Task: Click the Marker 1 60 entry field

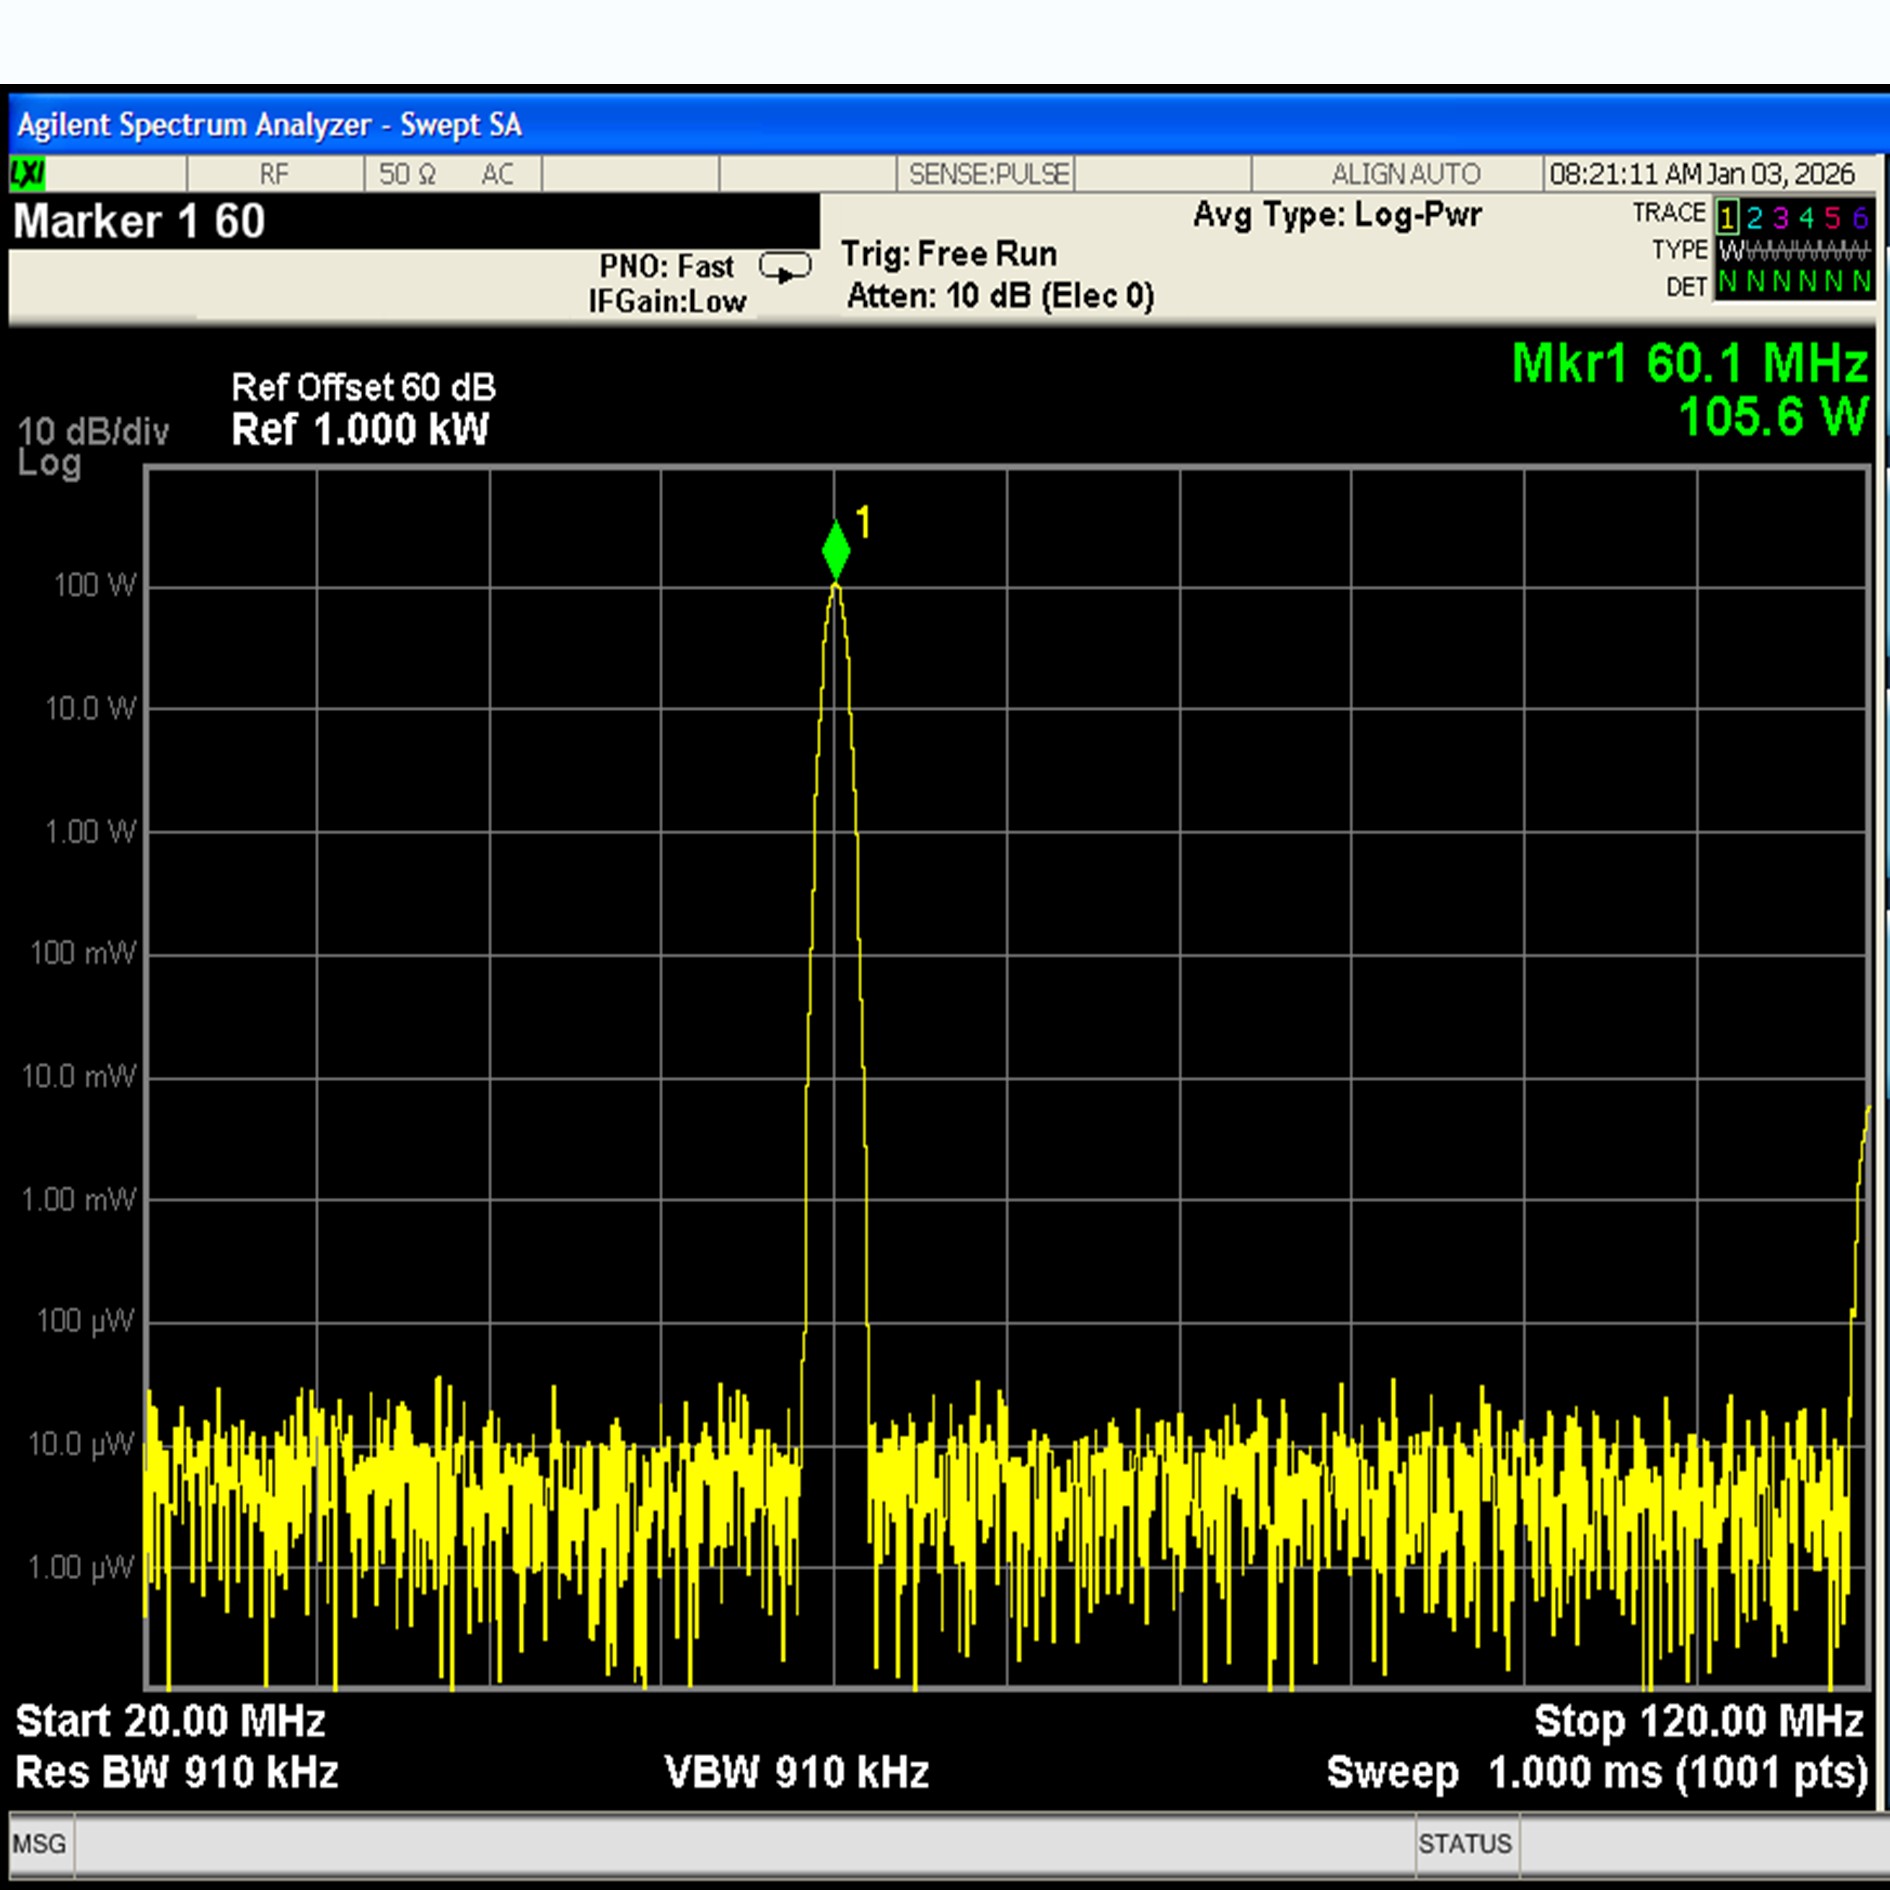Action: pyautogui.click(x=414, y=221)
